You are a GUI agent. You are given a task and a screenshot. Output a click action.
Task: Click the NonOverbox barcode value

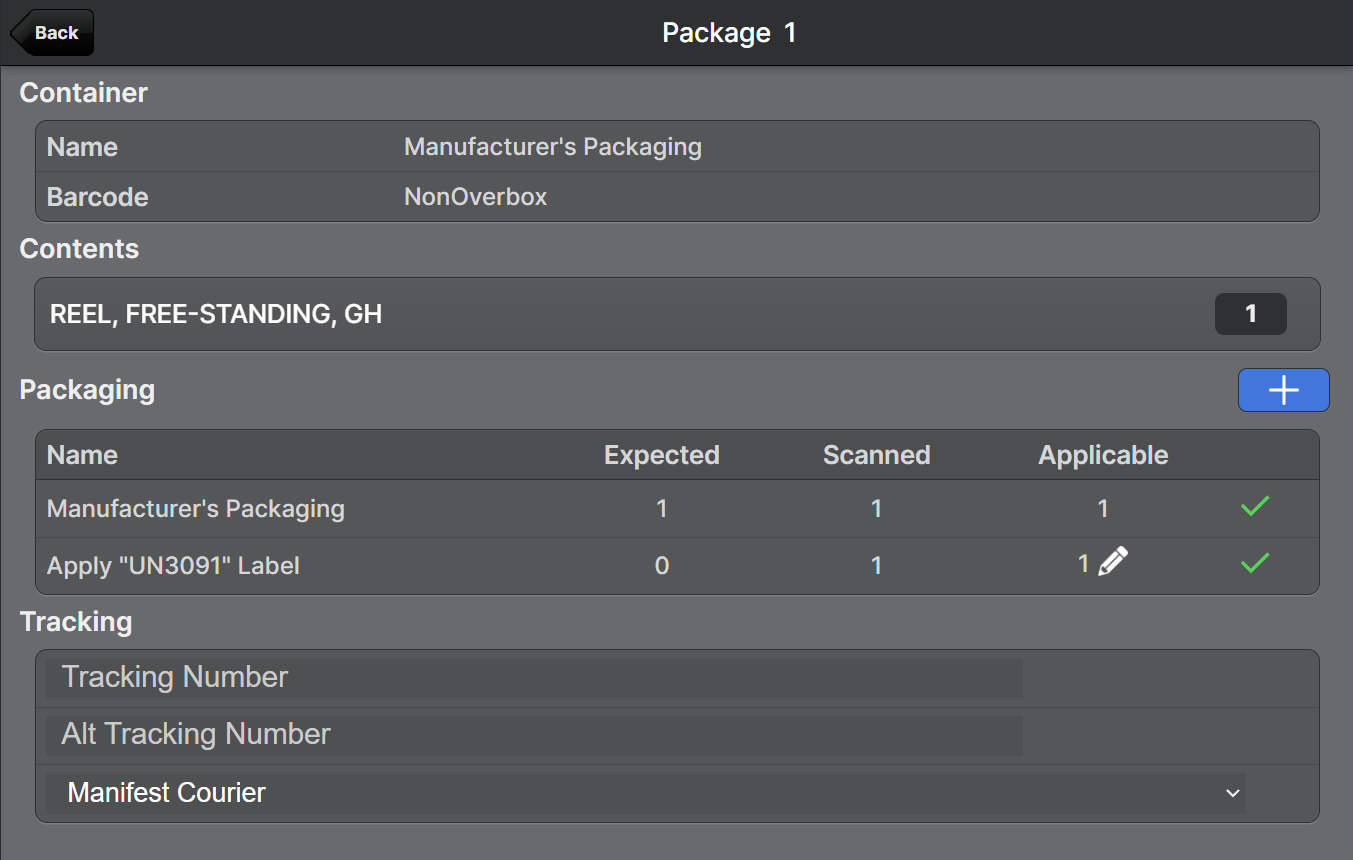point(475,197)
